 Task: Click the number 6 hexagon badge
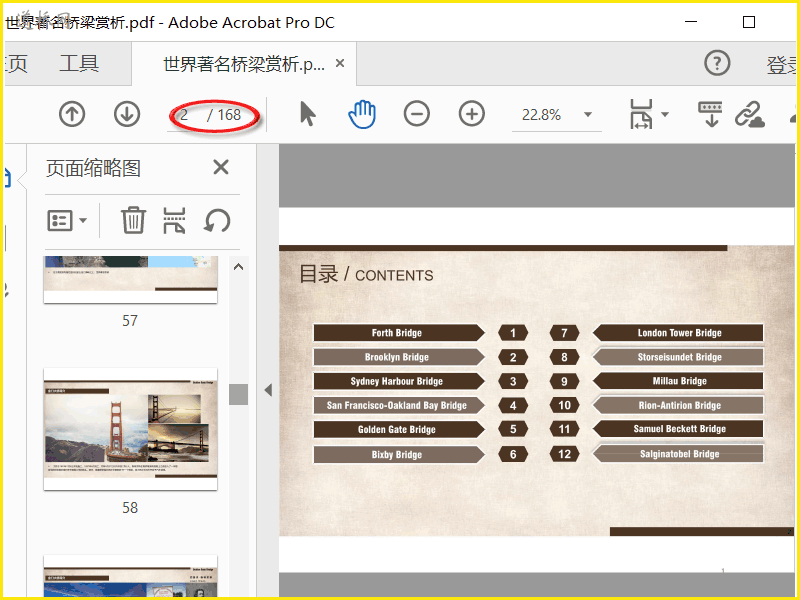[x=513, y=454]
